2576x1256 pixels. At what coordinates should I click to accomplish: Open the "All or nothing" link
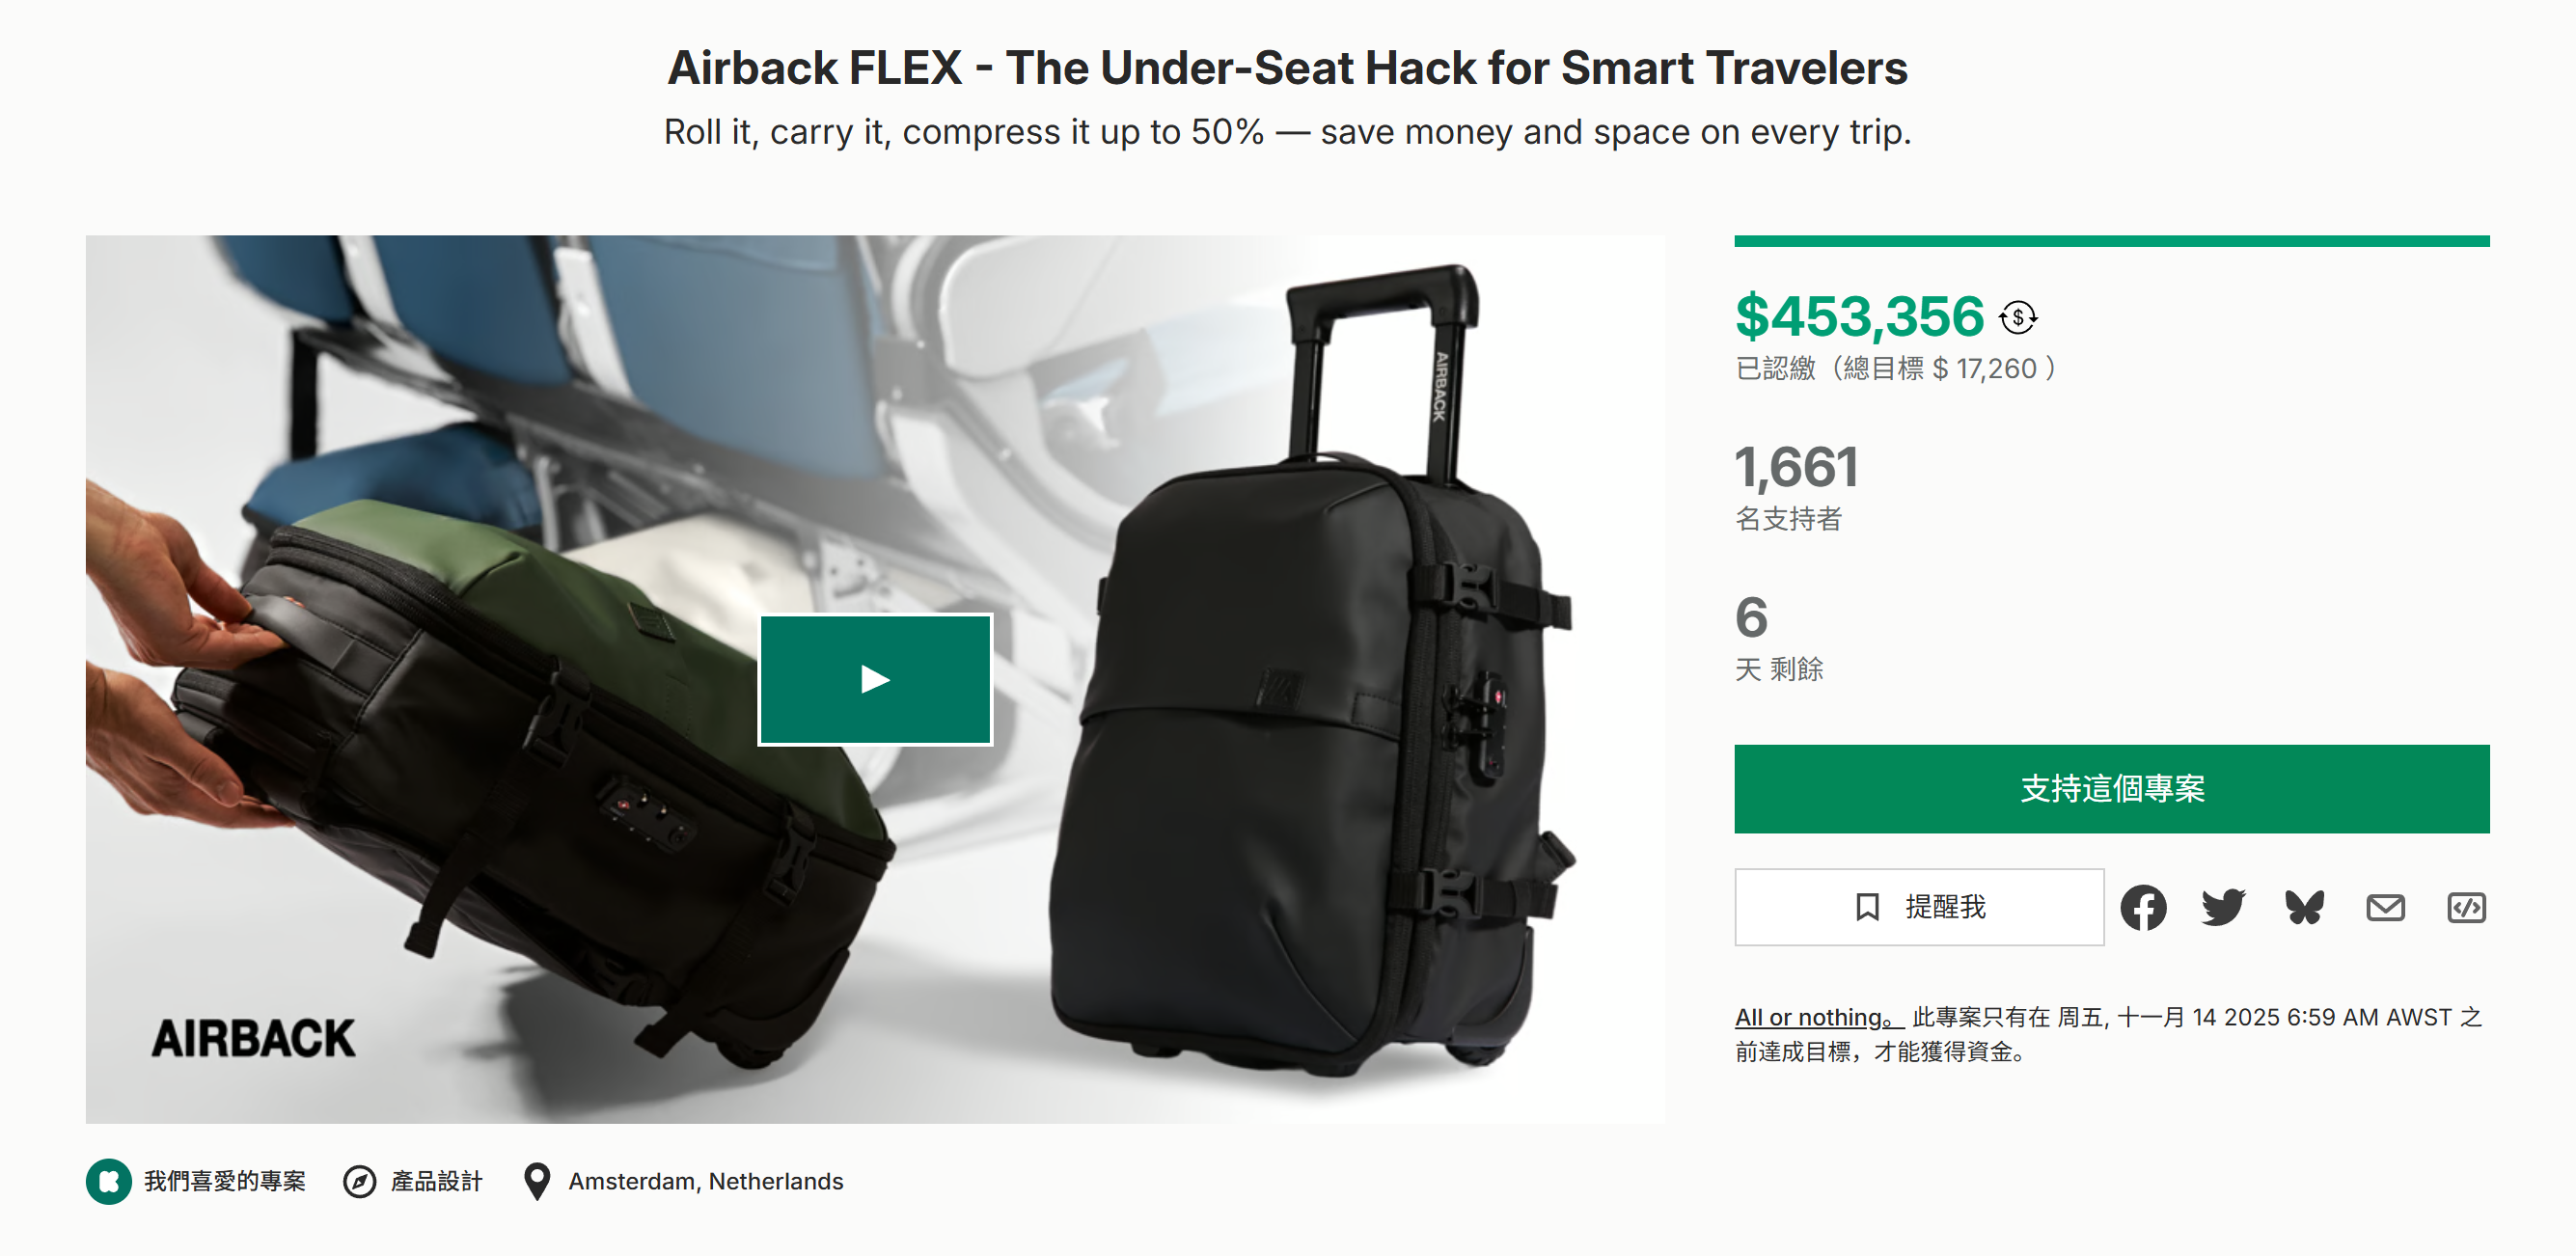pos(1816,1018)
